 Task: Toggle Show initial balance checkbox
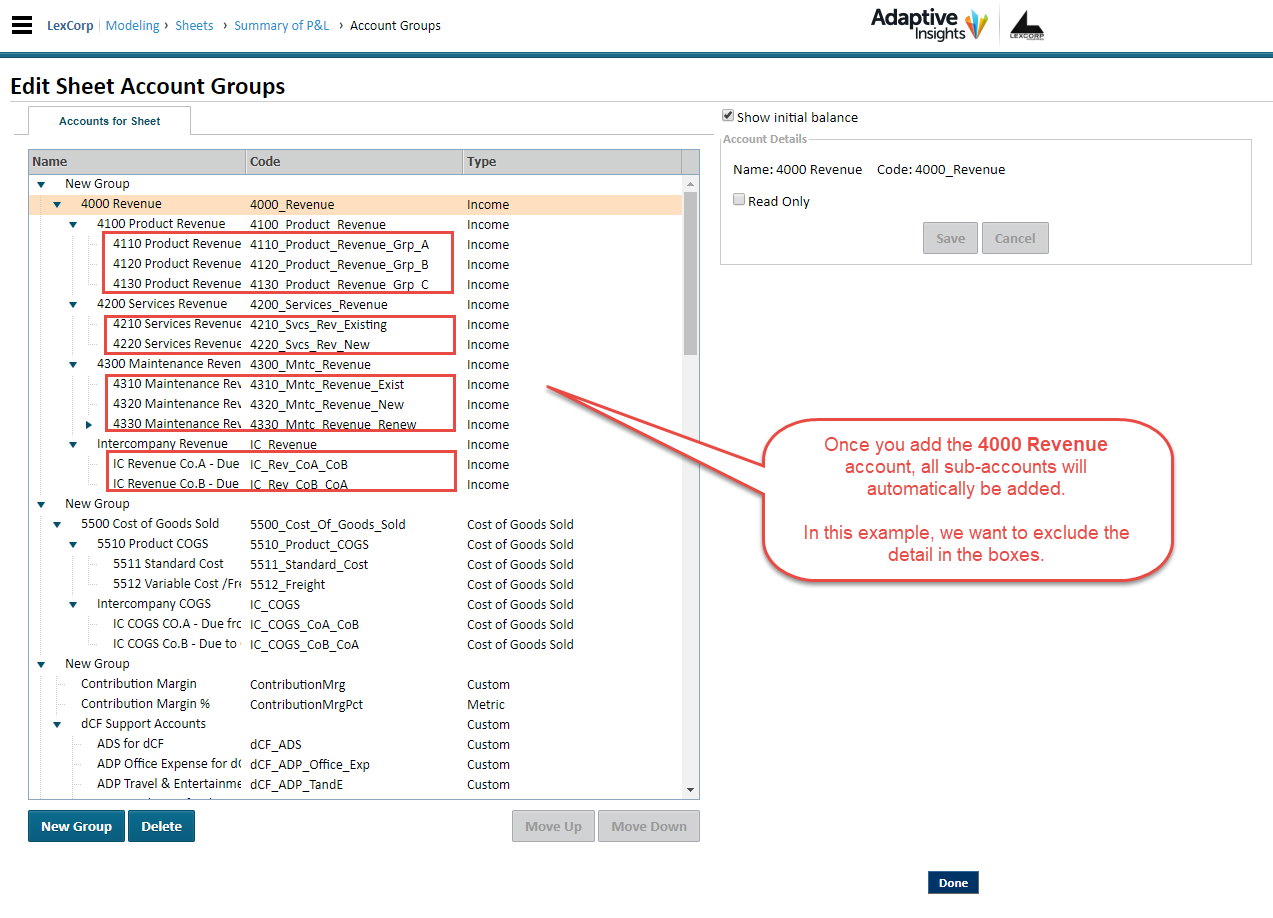pyautogui.click(x=728, y=116)
